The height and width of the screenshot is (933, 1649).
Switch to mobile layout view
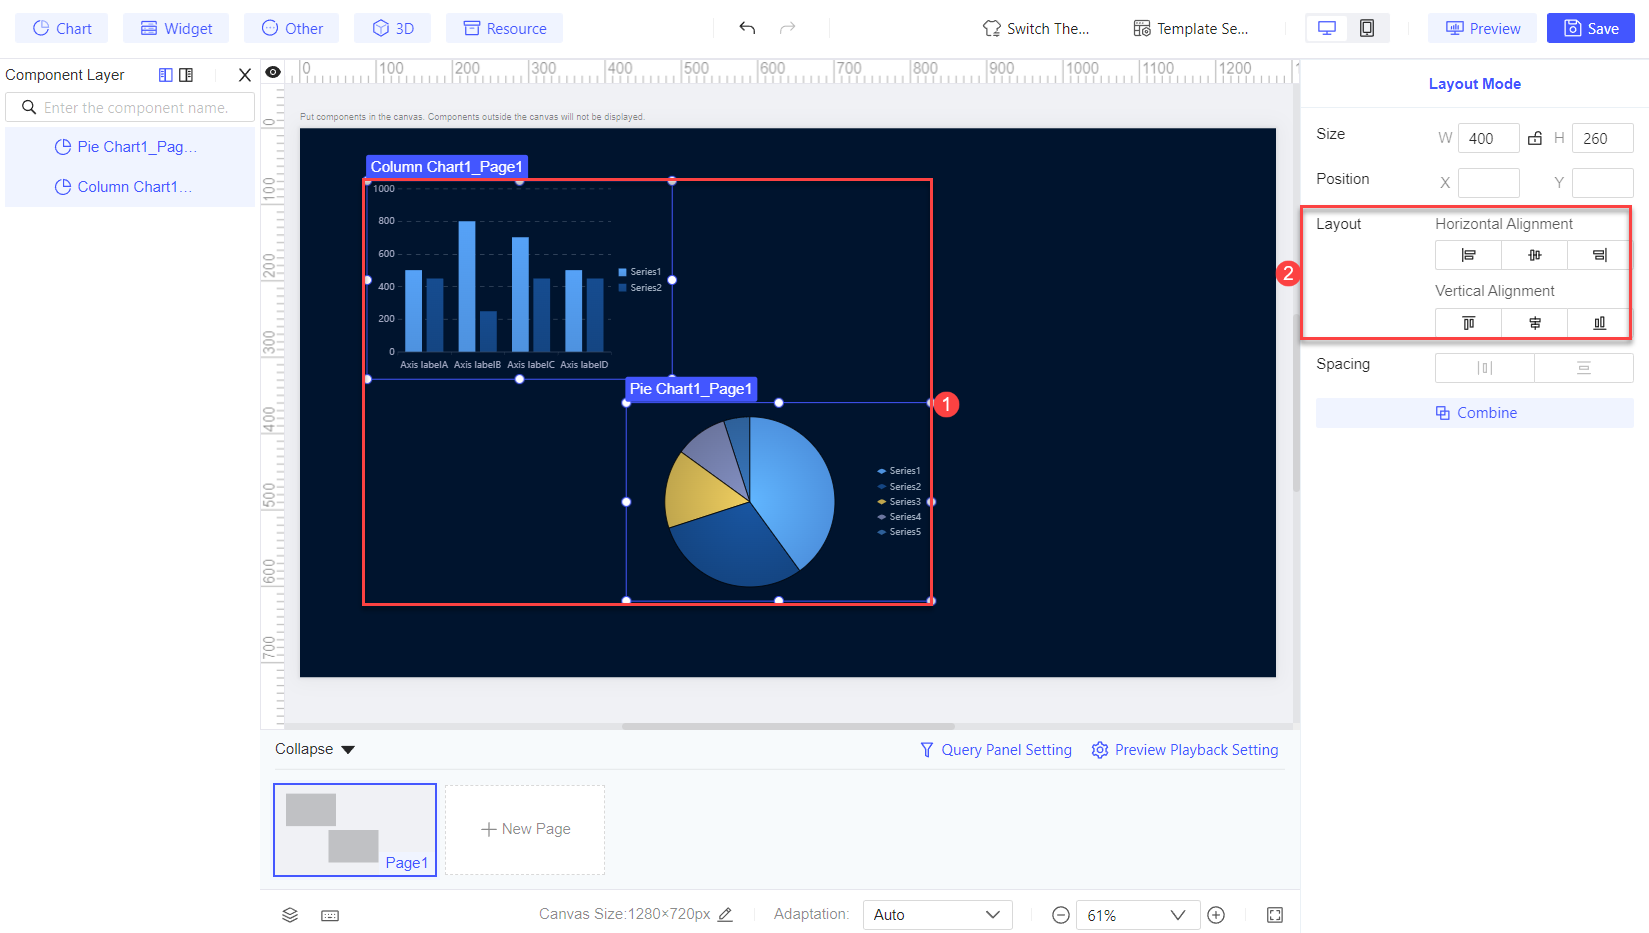(x=1367, y=28)
